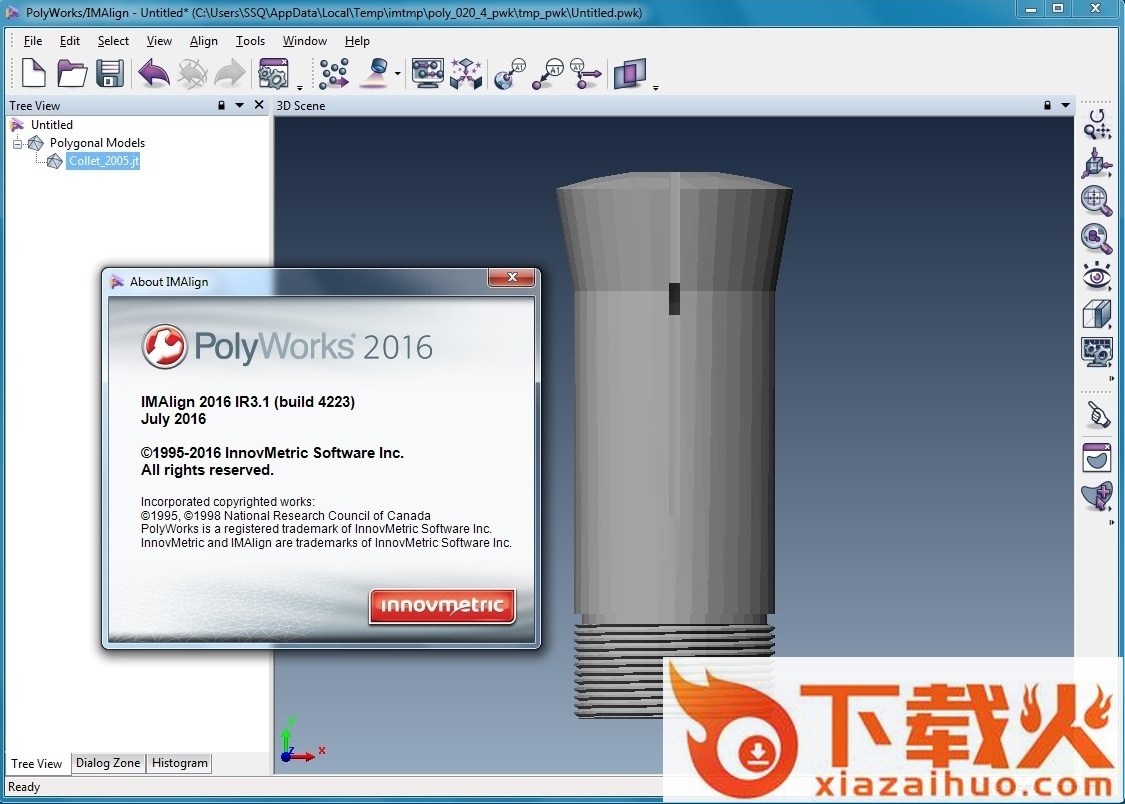The height and width of the screenshot is (804, 1125).
Task: Select the pointing hand pick tool
Action: click(x=1096, y=414)
